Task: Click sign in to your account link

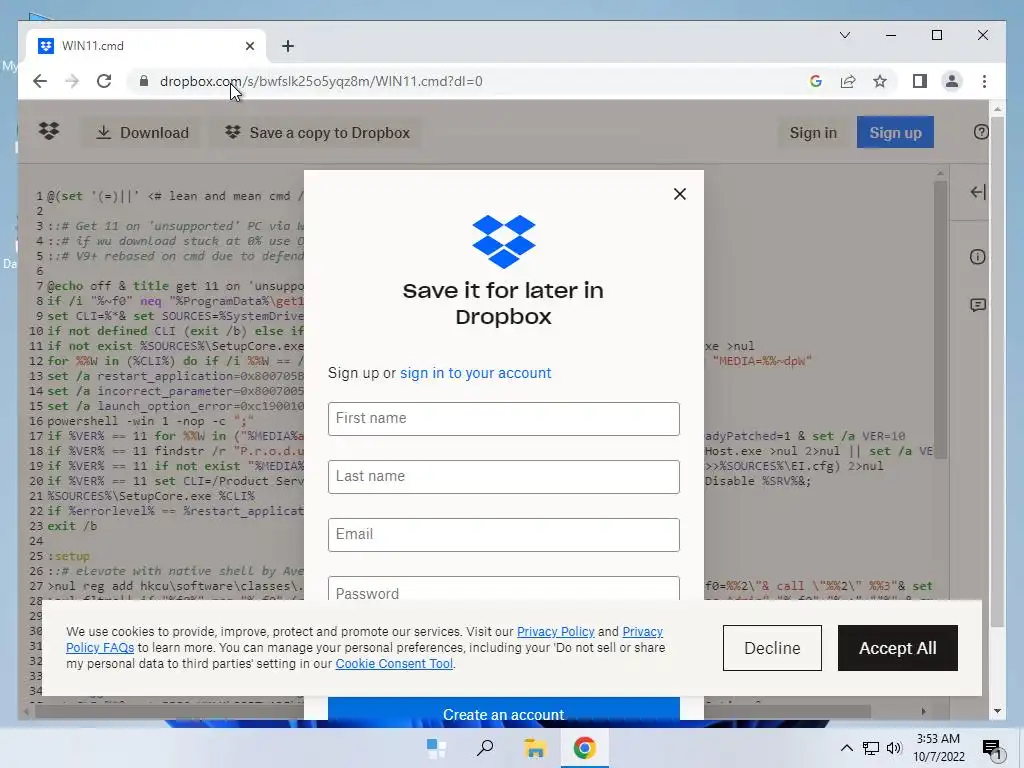Action: (475, 373)
